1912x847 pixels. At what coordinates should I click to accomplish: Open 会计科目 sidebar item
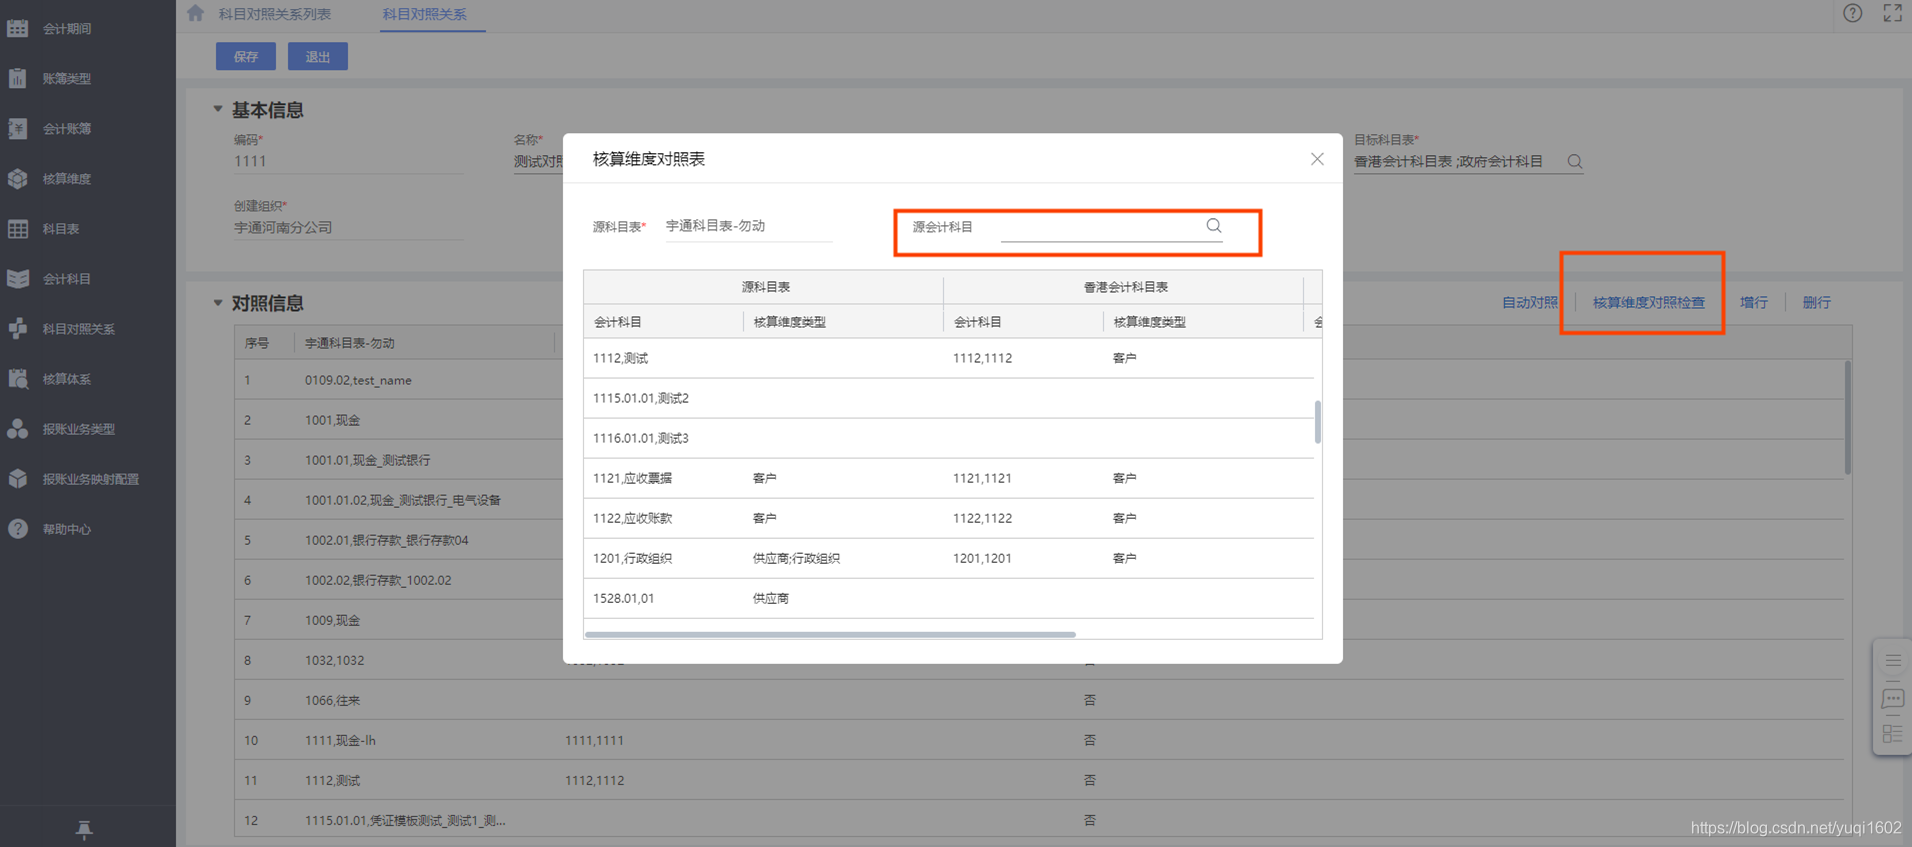(x=66, y=279)
